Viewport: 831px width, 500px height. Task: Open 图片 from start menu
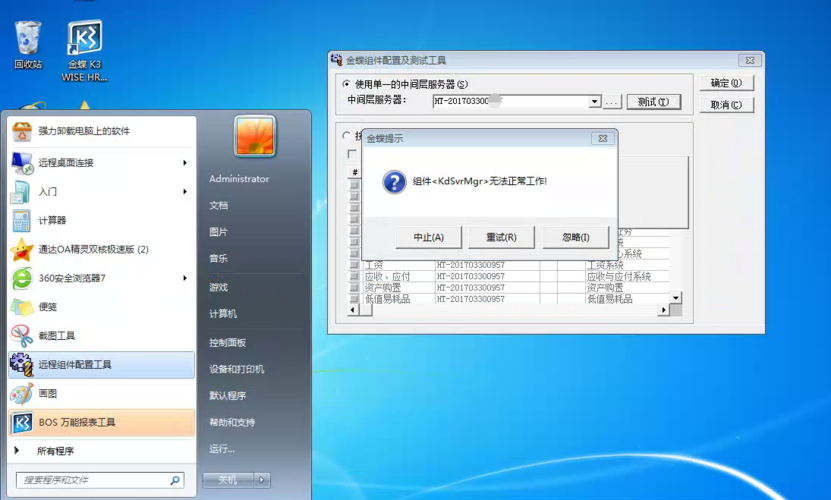click(x=218, y=232)
